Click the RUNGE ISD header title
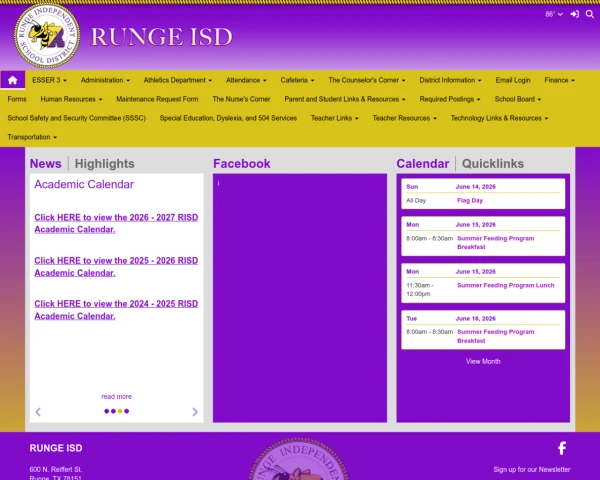600x480 pixels. (161, 37)
